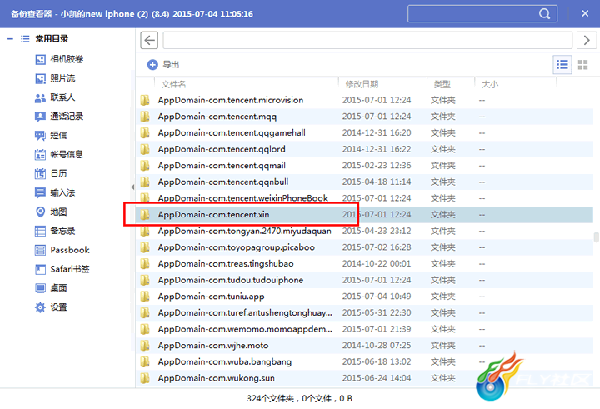This screenshot has width=600, height=409.
Task: Select AppDomain-com.tencent.qqmail folder
Action: [x=222, y=166]
